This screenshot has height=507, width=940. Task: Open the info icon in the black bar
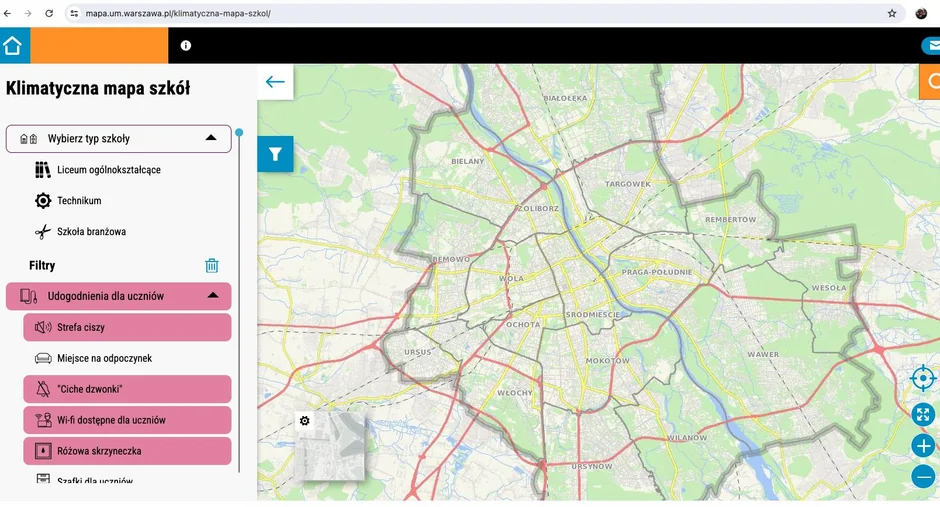click(185, 45)
